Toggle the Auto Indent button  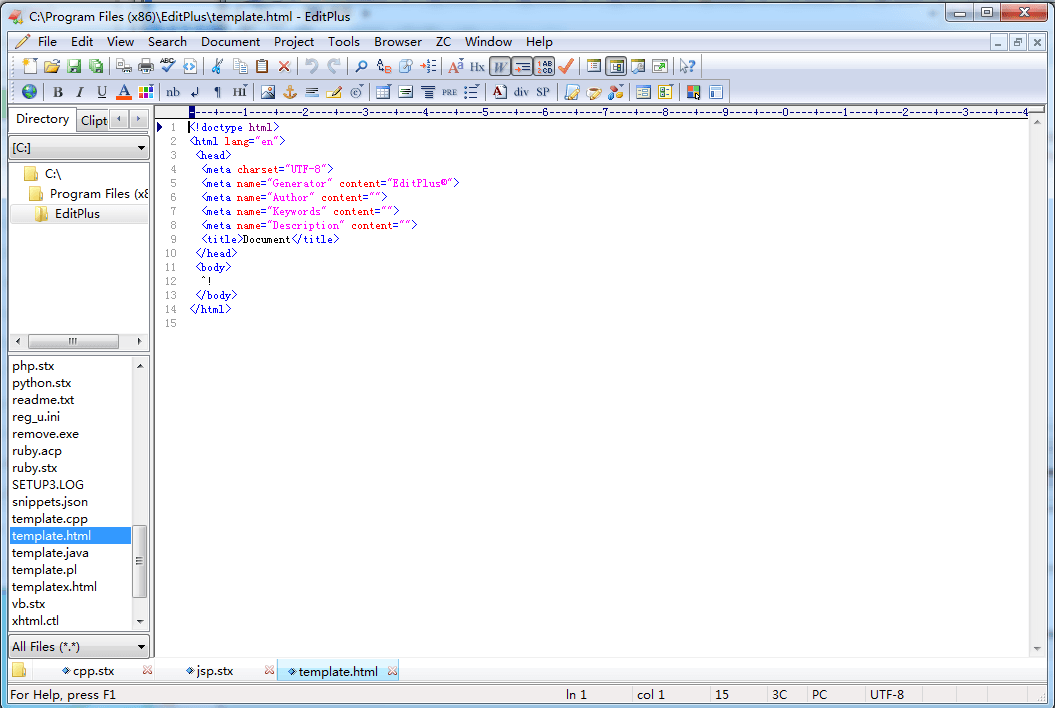click(x=521, y=66)
